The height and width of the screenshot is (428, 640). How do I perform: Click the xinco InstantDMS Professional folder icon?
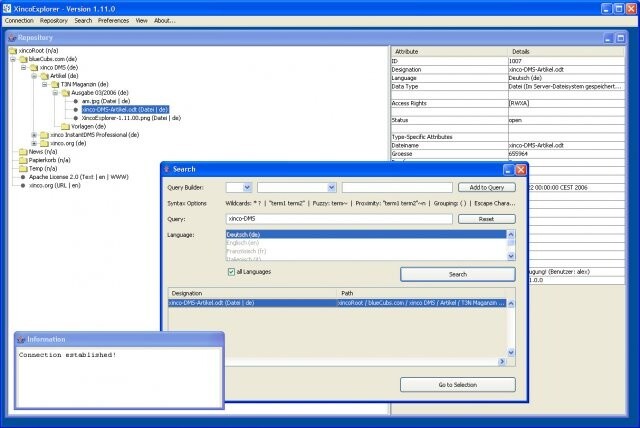45,135
